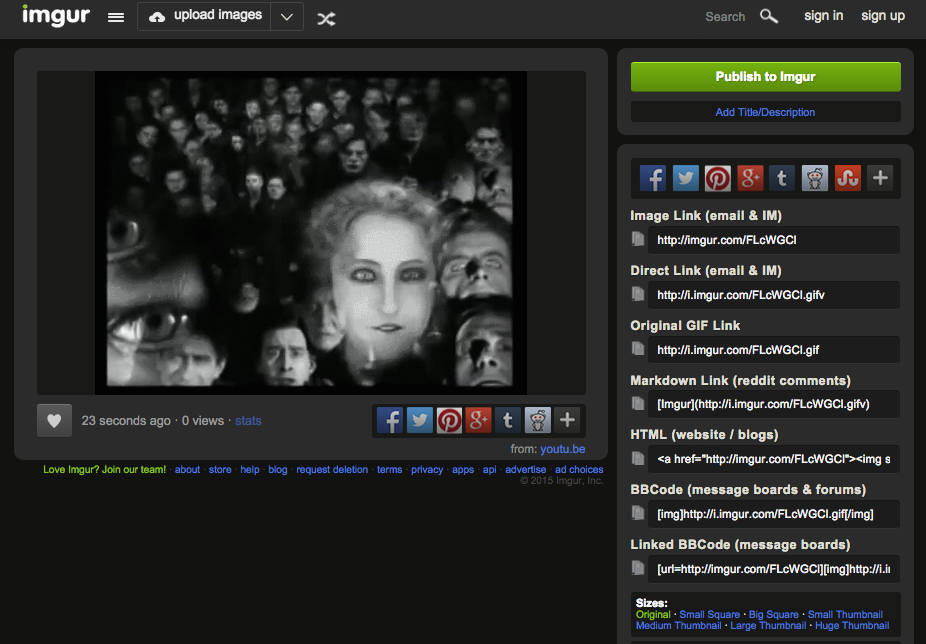This screenshot has height=644, width=926.
Task: Click the HTML code text field
Action: click(x=774, y=459)
